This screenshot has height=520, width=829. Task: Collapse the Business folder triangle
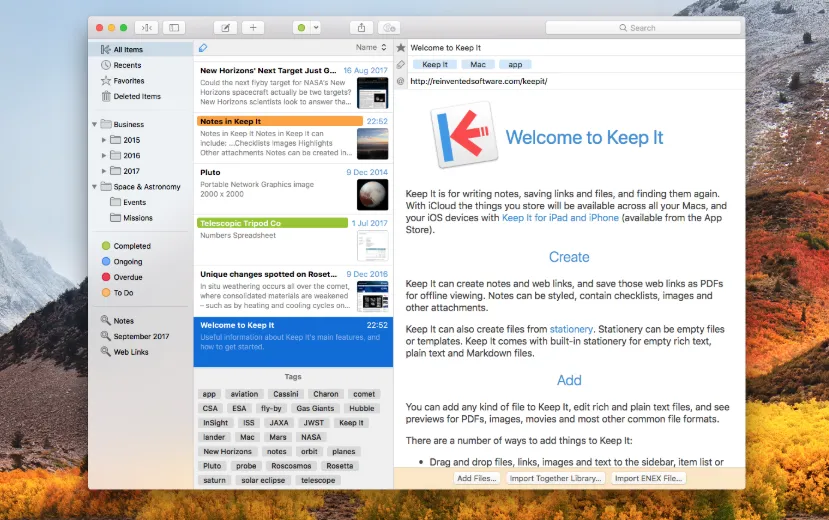pyautogui.click(x=95, y=124)
